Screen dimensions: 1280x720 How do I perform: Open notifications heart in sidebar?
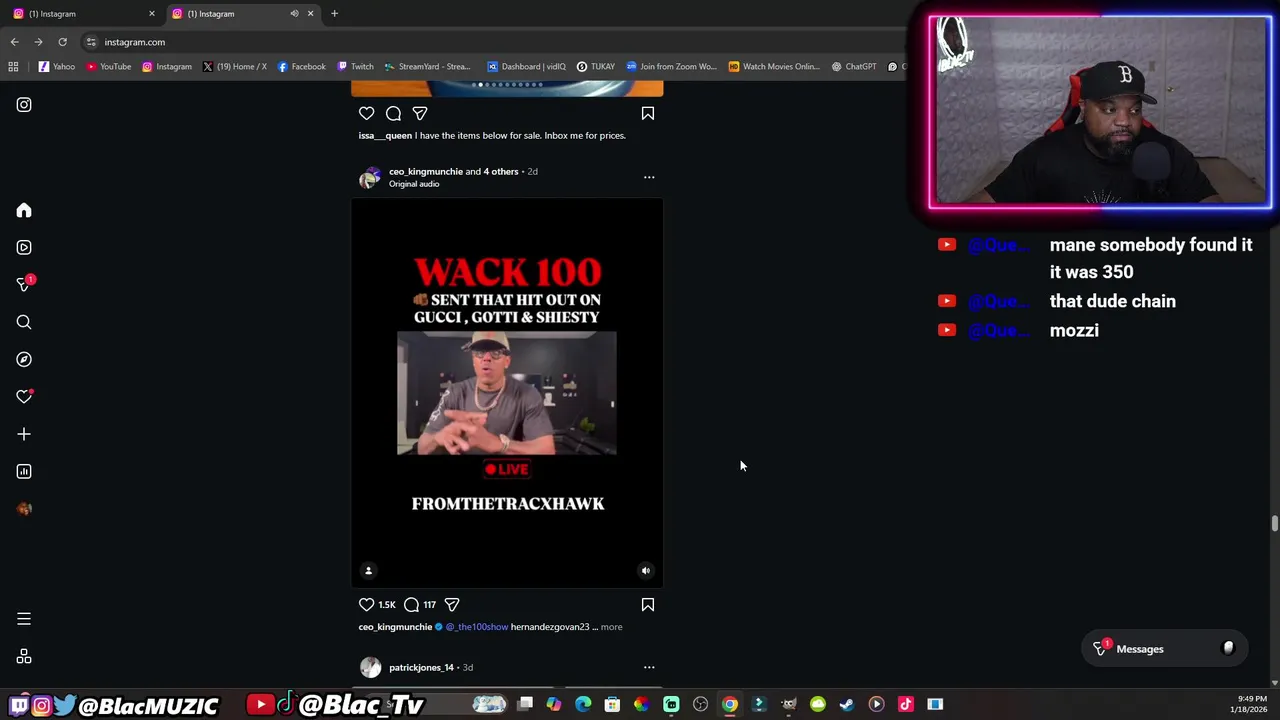[24, 397]
